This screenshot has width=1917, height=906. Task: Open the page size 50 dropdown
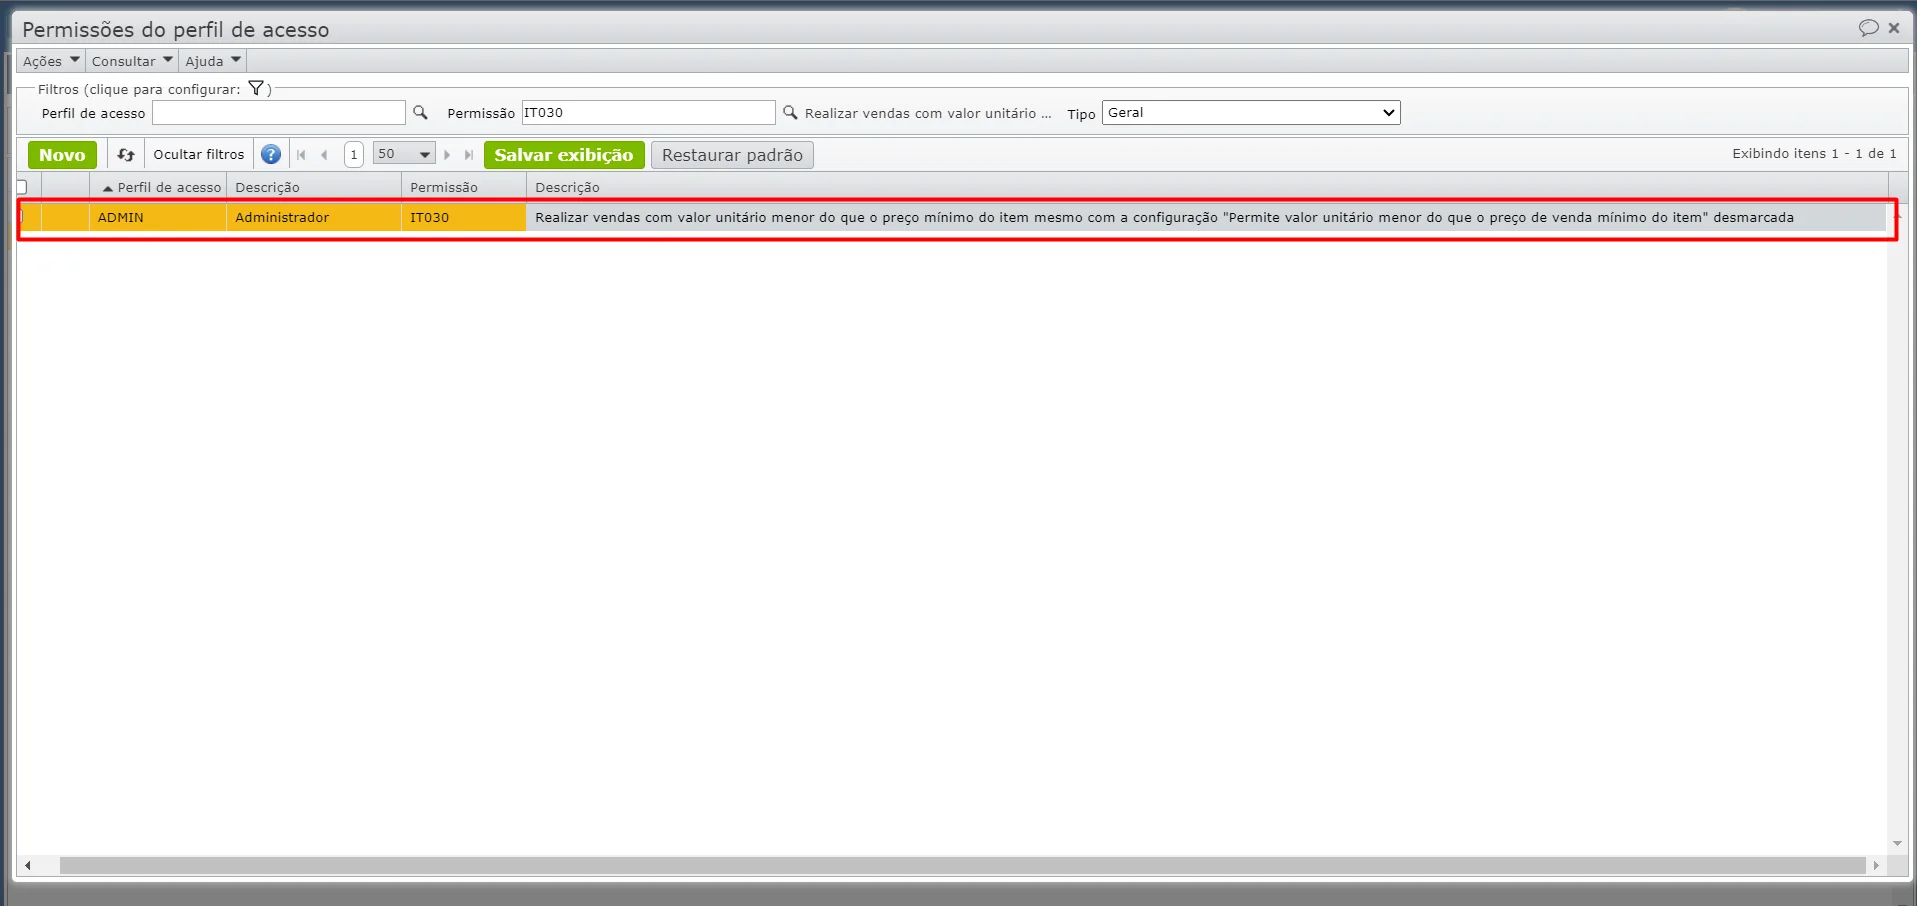pyautogui.click(x=404, y=154)
